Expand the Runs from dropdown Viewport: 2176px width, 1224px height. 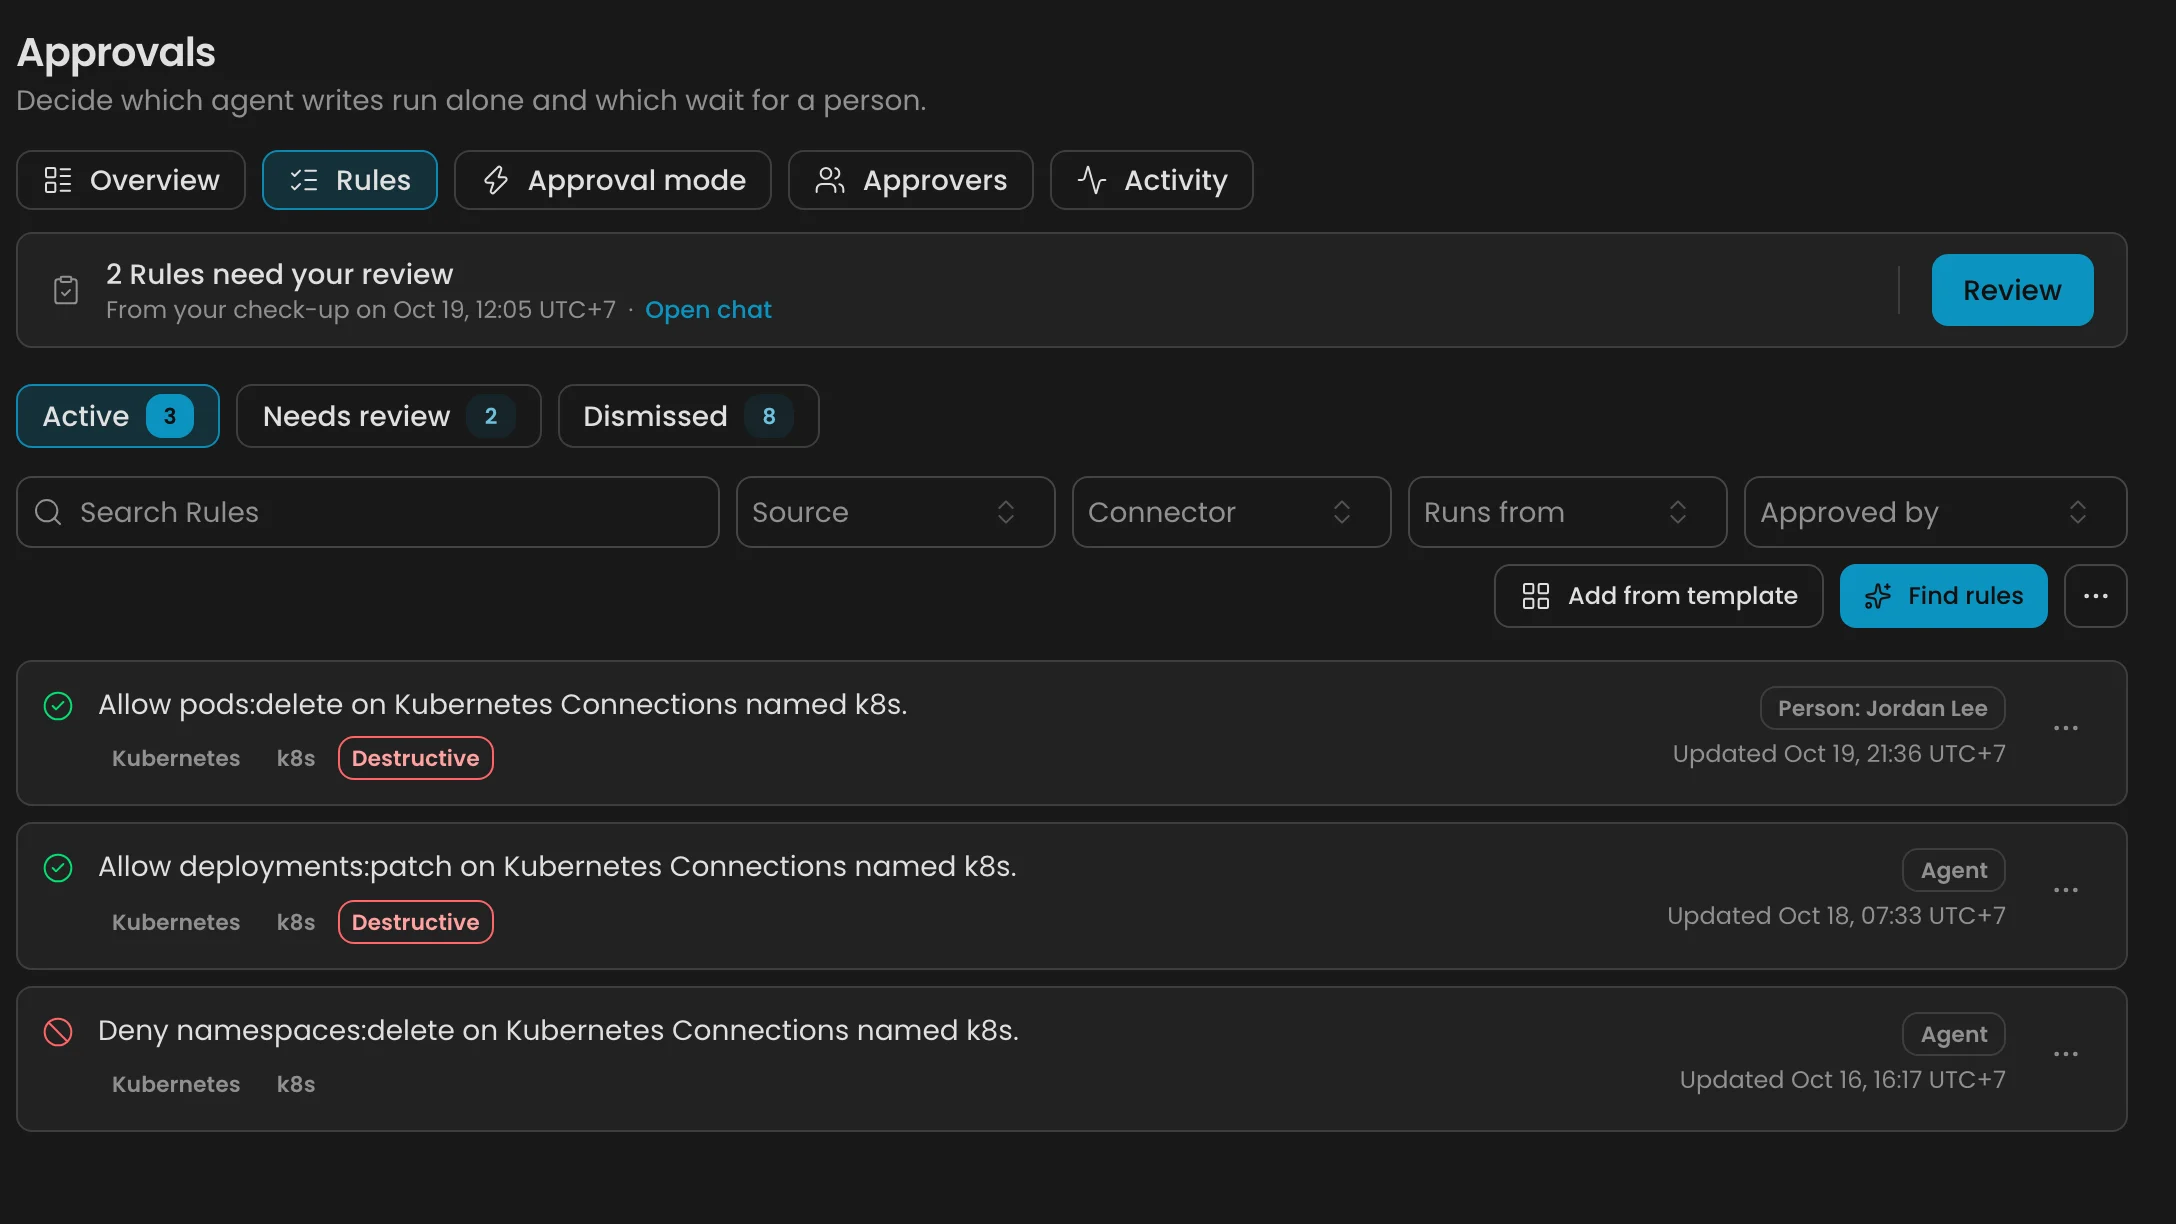coord(1568,512)
